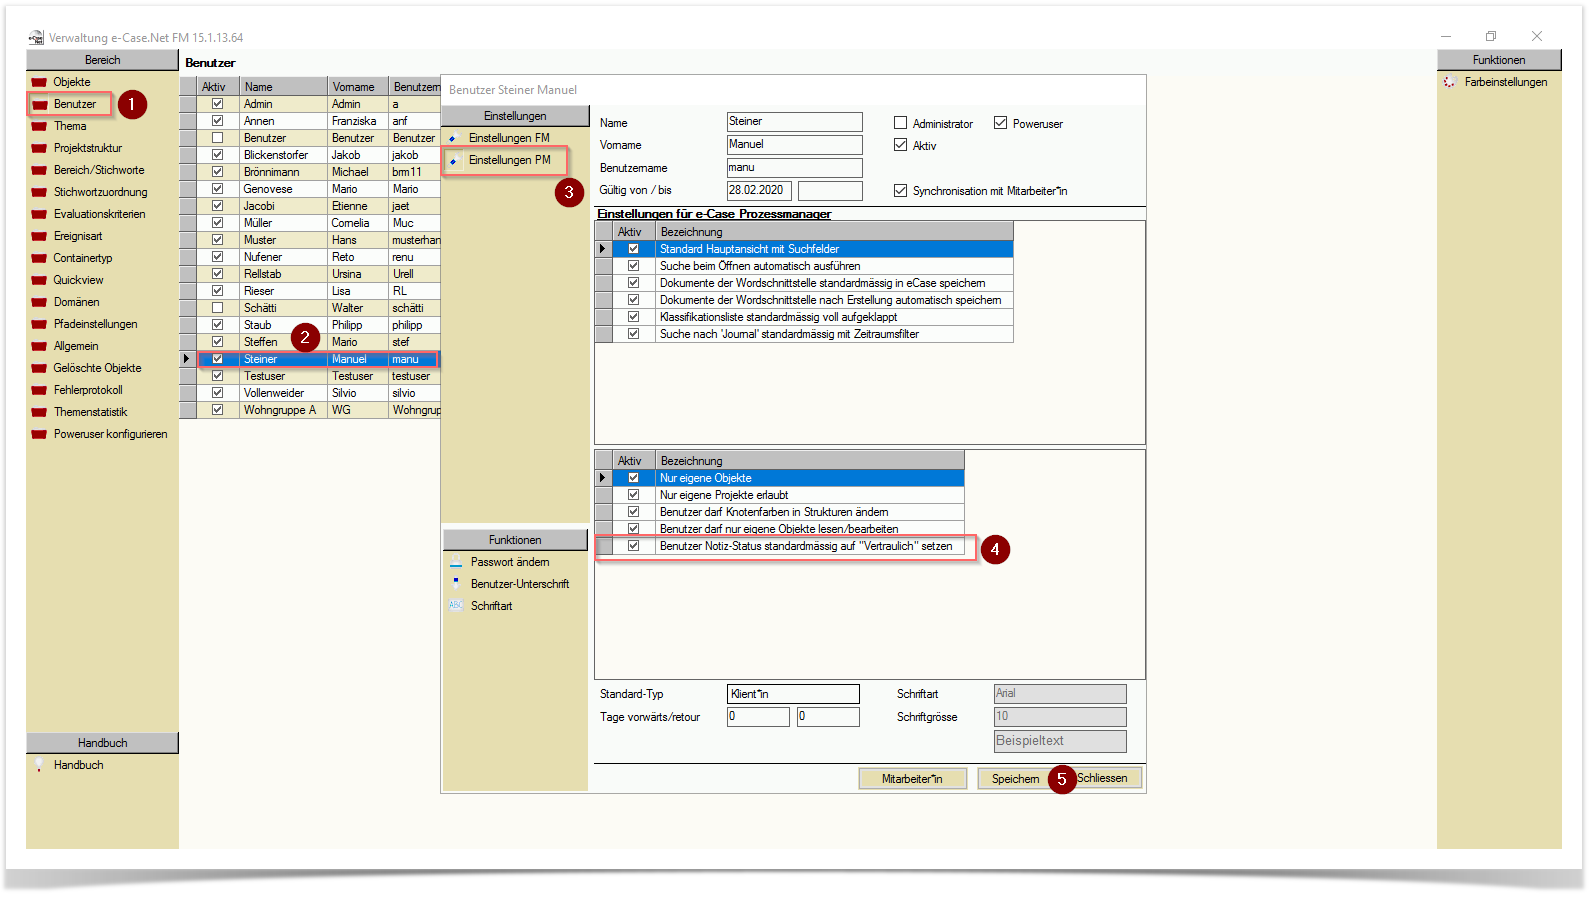Select the Nufener row in user list

coord(317,257)
